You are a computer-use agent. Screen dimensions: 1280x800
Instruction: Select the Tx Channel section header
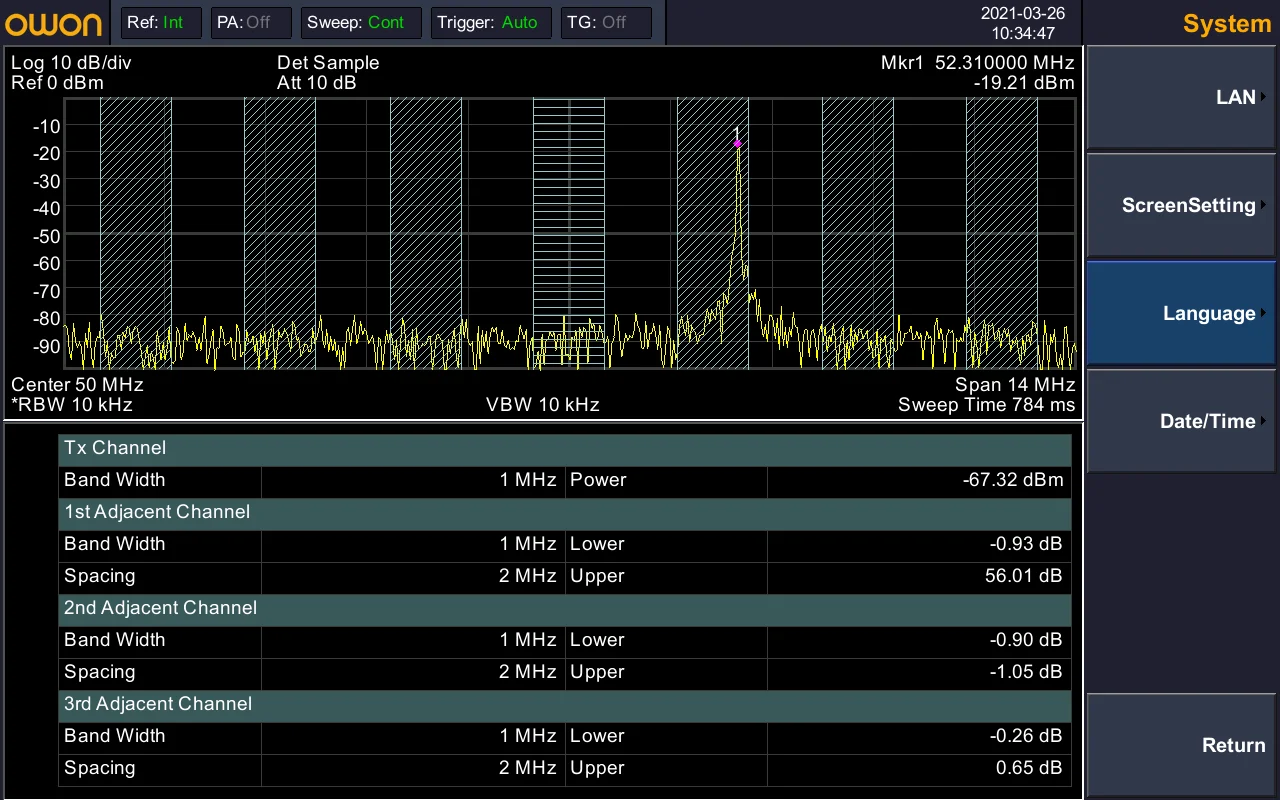click(x=565, y=448)
